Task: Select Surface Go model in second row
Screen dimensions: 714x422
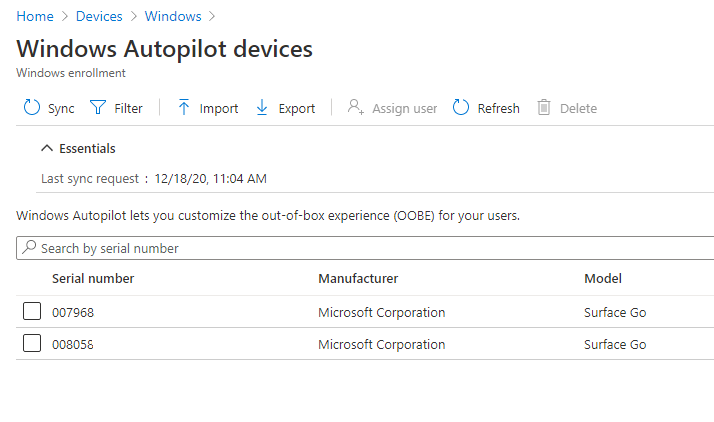Action: 615,344
